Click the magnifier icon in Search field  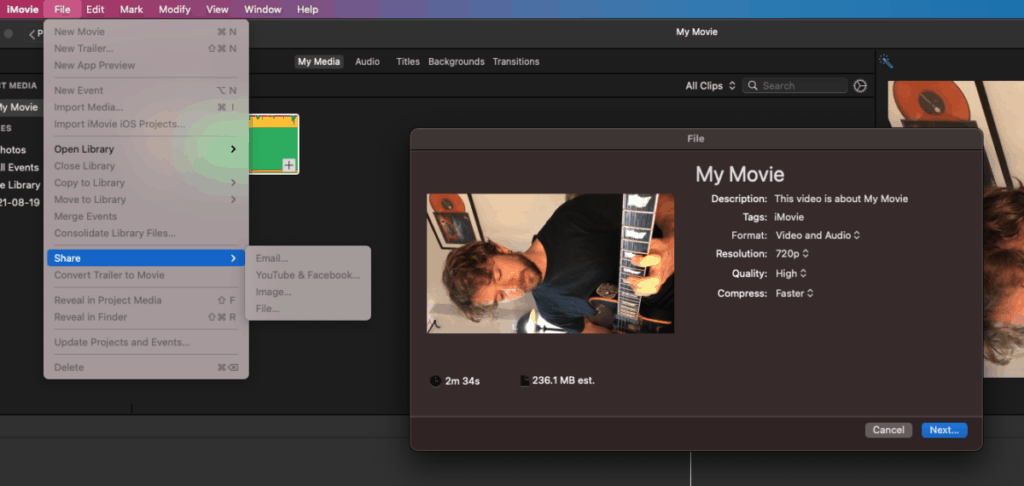753,86
